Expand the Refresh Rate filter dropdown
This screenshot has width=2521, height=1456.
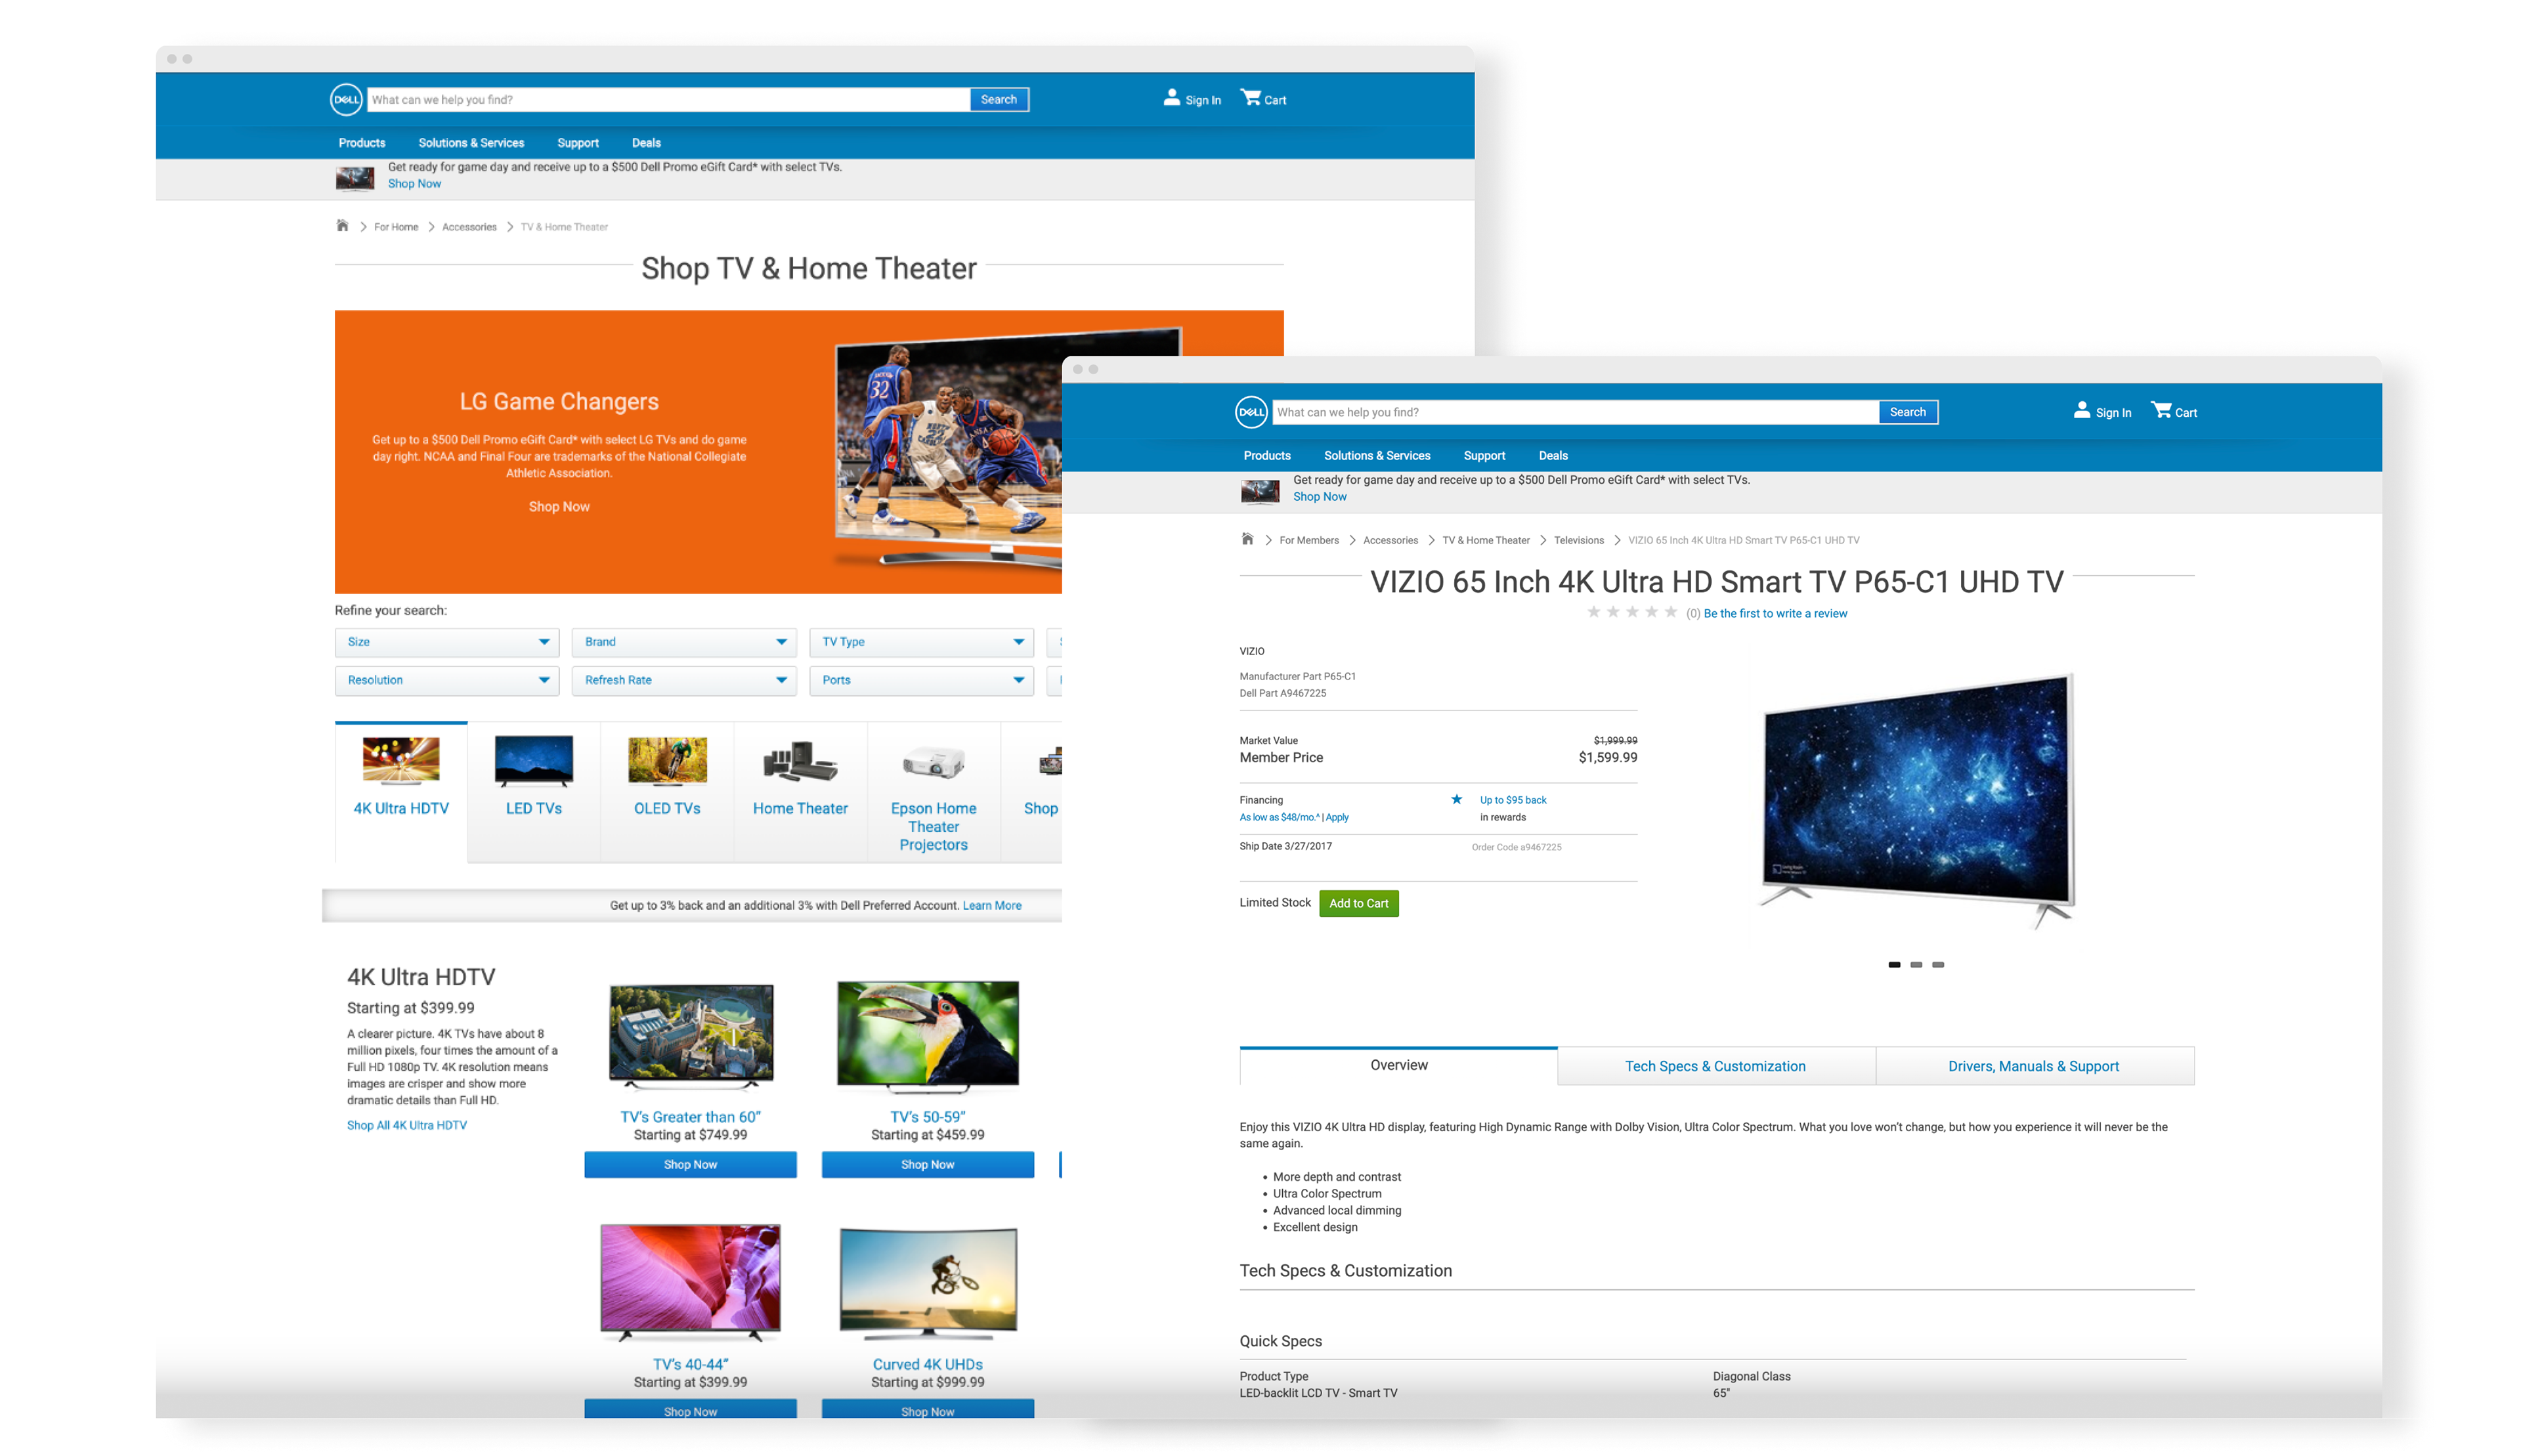pos(684,680)
